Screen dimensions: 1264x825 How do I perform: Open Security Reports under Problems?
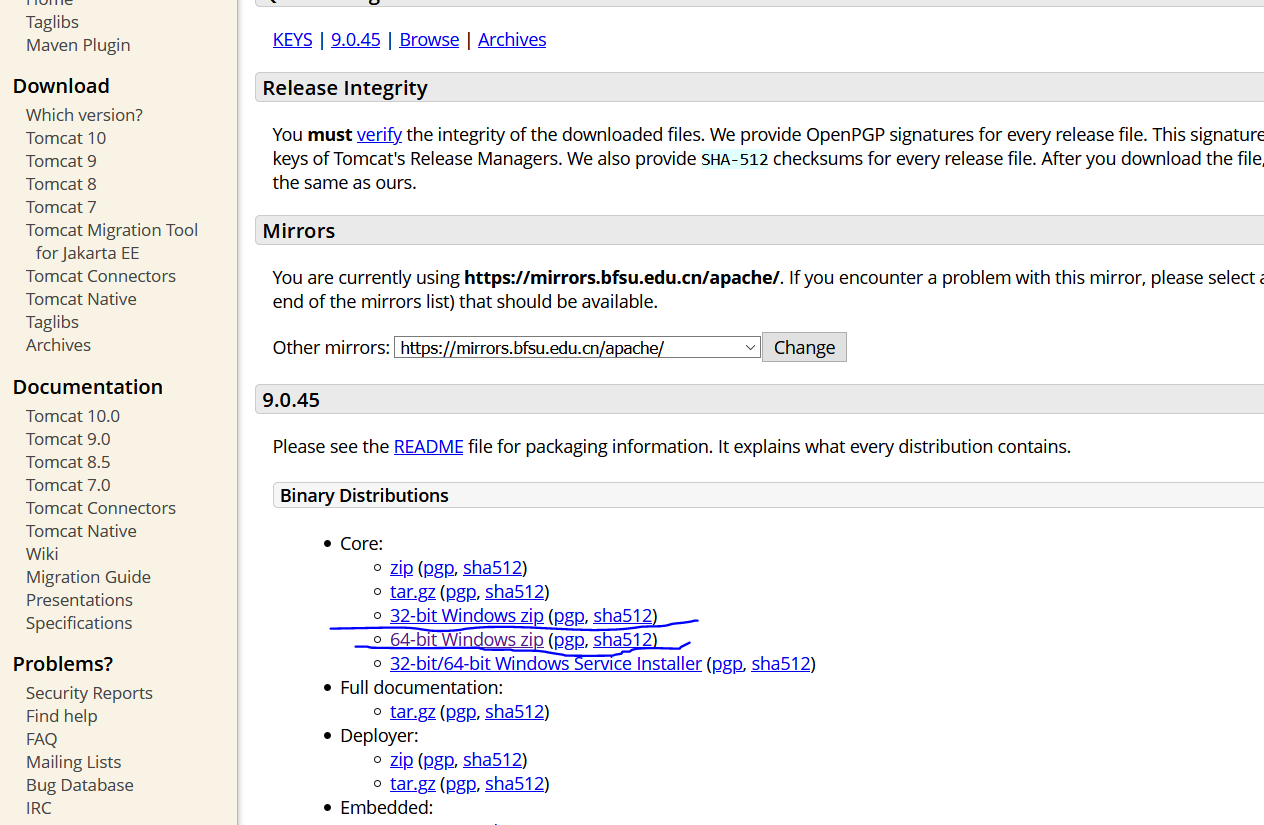[x=89, y=693]
